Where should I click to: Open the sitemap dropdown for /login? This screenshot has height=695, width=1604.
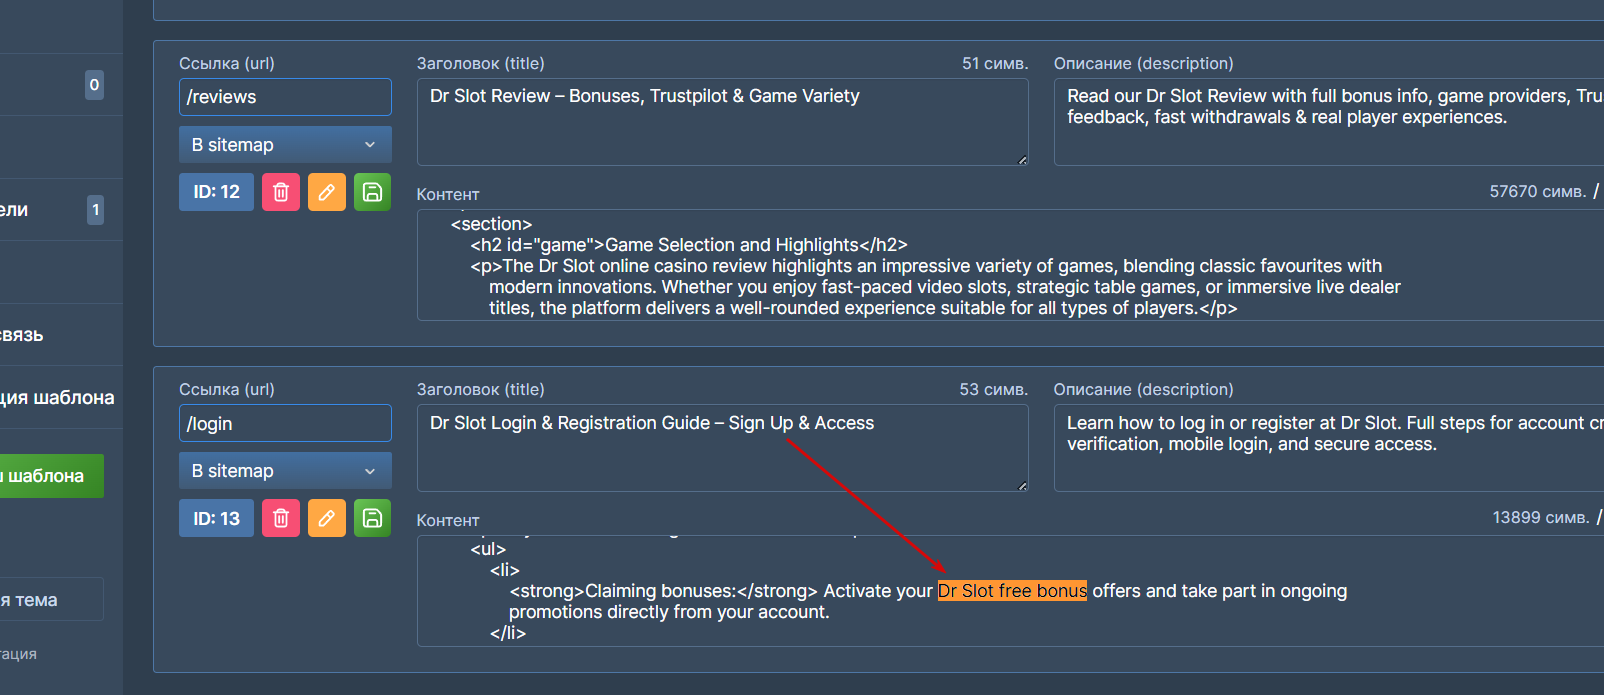point(285,471)
